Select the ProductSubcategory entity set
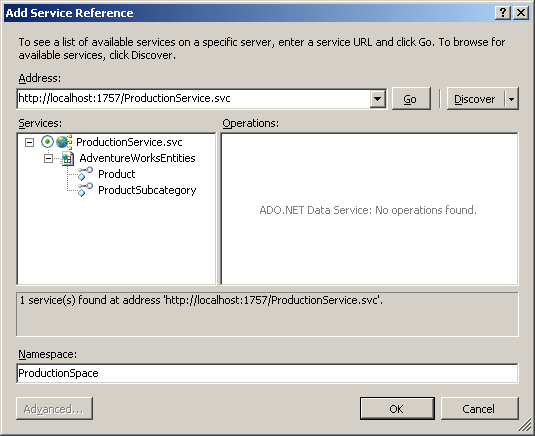The width and height of the screenshot is (535, 436). point(147,190)
